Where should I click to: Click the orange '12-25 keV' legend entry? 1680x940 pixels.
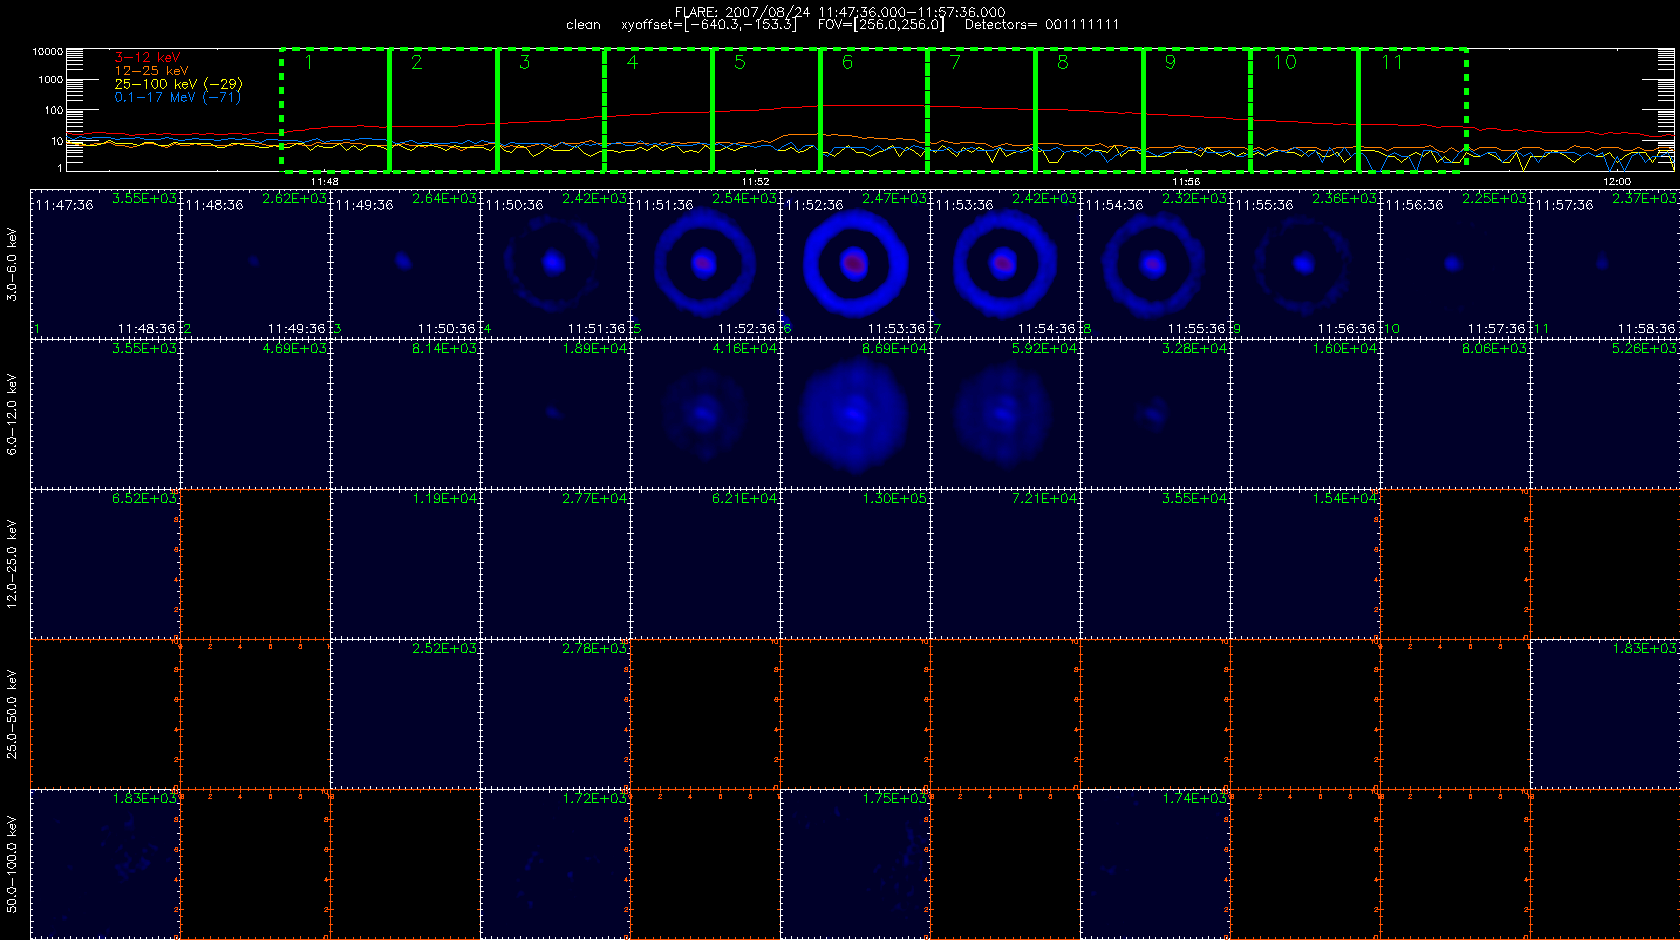[x=151, y=71]
